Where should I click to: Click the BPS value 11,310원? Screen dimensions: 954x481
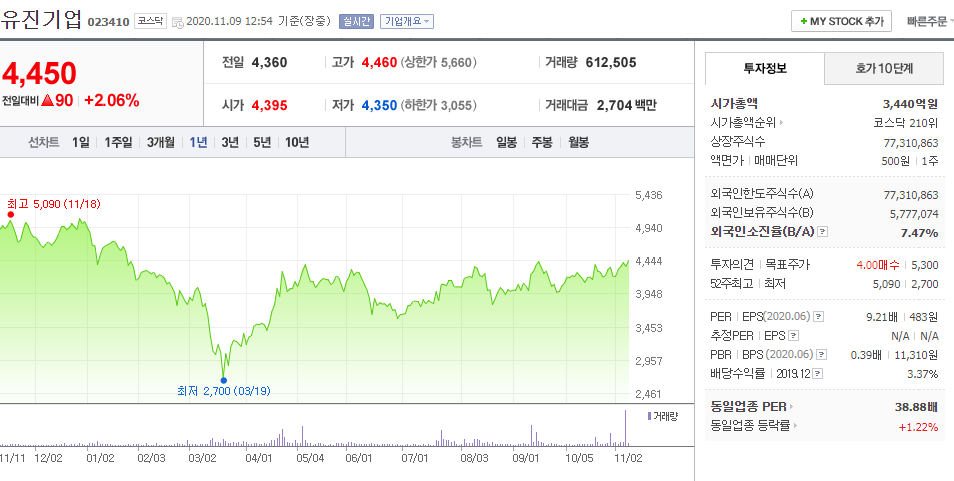pos(917,355)
